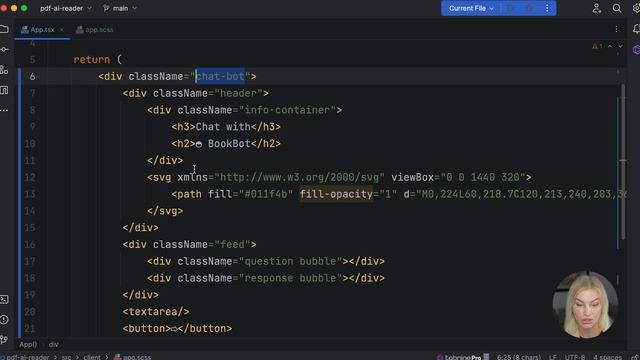Open the Bookmarks tool window icon
Image resolution: width=640 pixels, height=360 pixels.
click(x=4, y=90)
